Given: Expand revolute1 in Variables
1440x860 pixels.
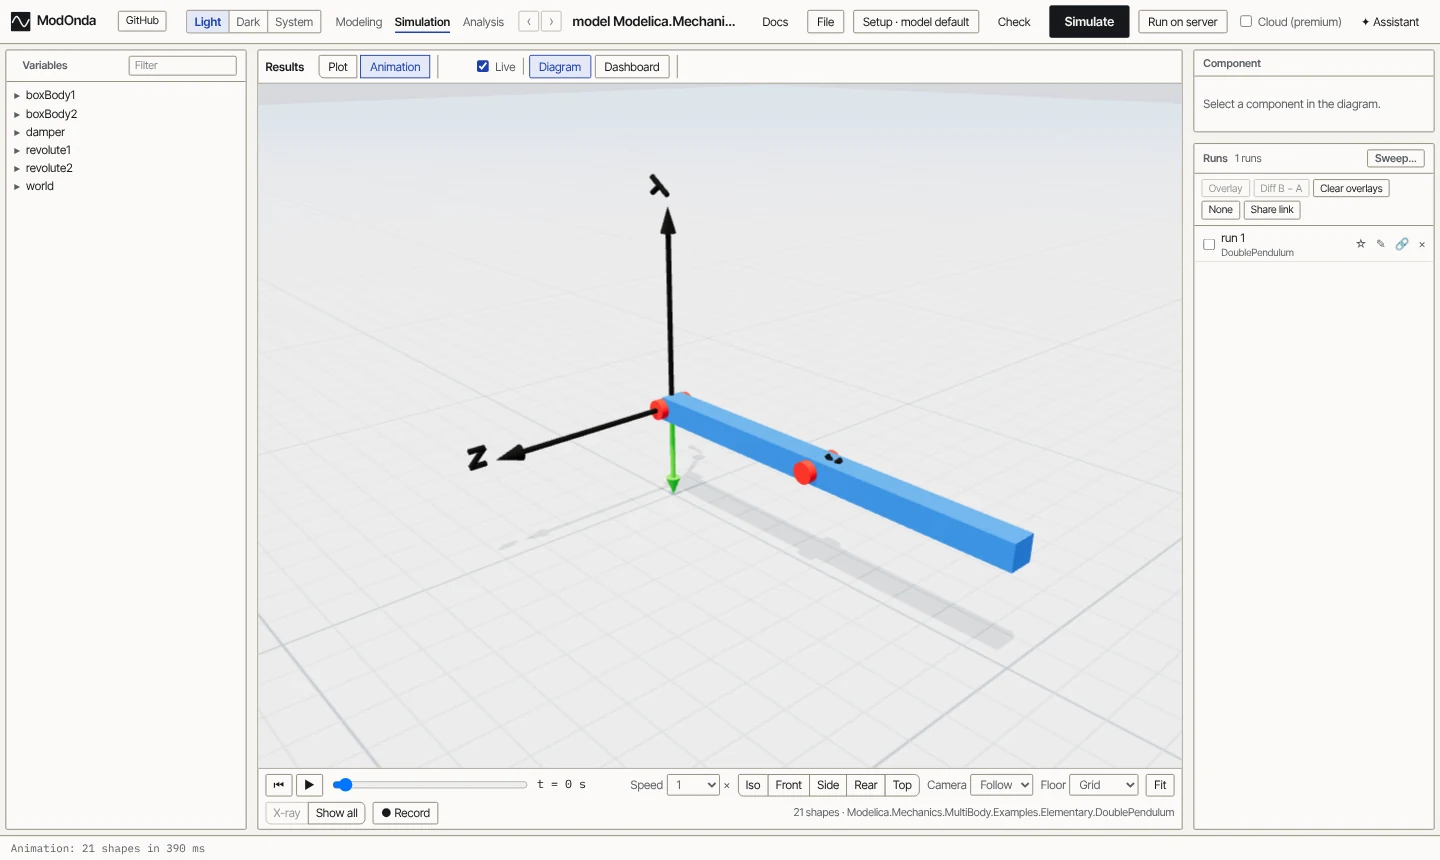Looking at the screenshot, I should pyautogui.click(x=17, y=150).
